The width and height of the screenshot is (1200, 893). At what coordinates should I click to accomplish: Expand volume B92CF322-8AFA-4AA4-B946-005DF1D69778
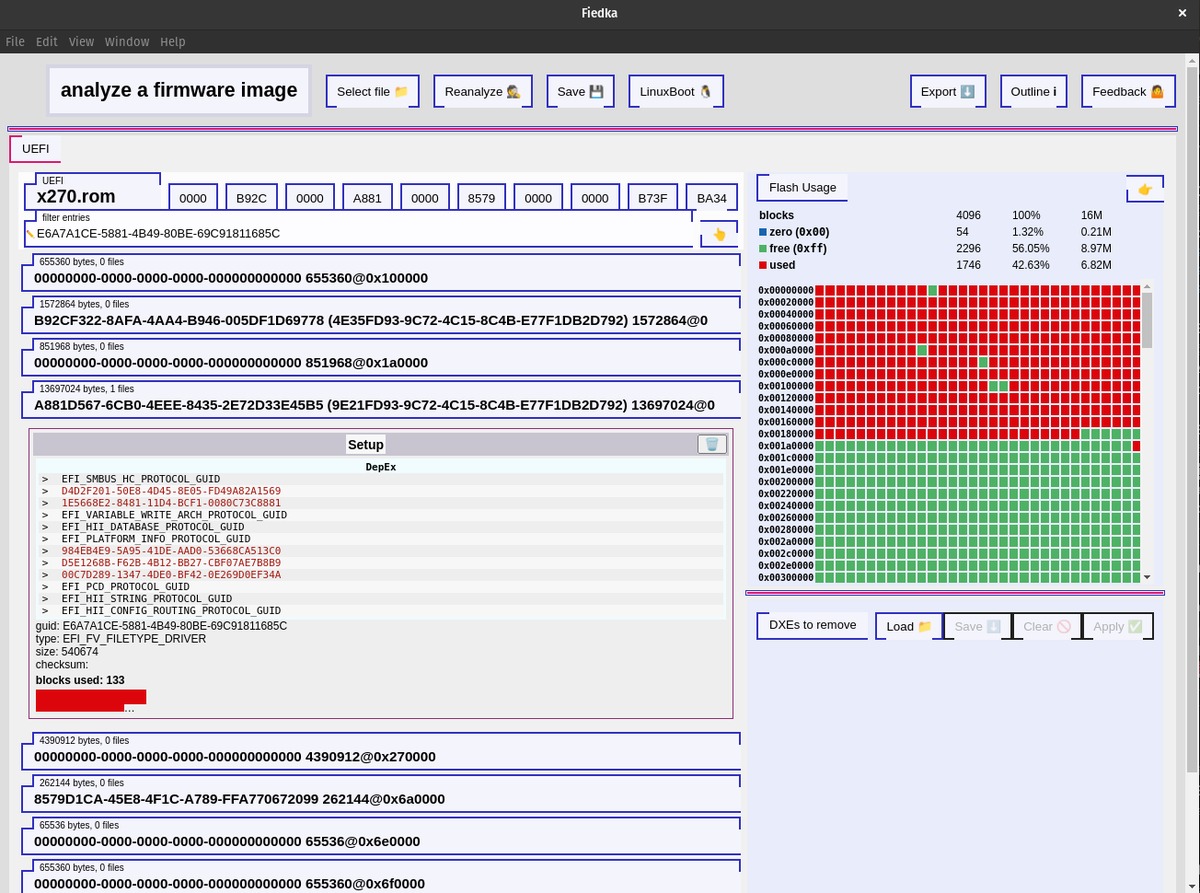380,317
